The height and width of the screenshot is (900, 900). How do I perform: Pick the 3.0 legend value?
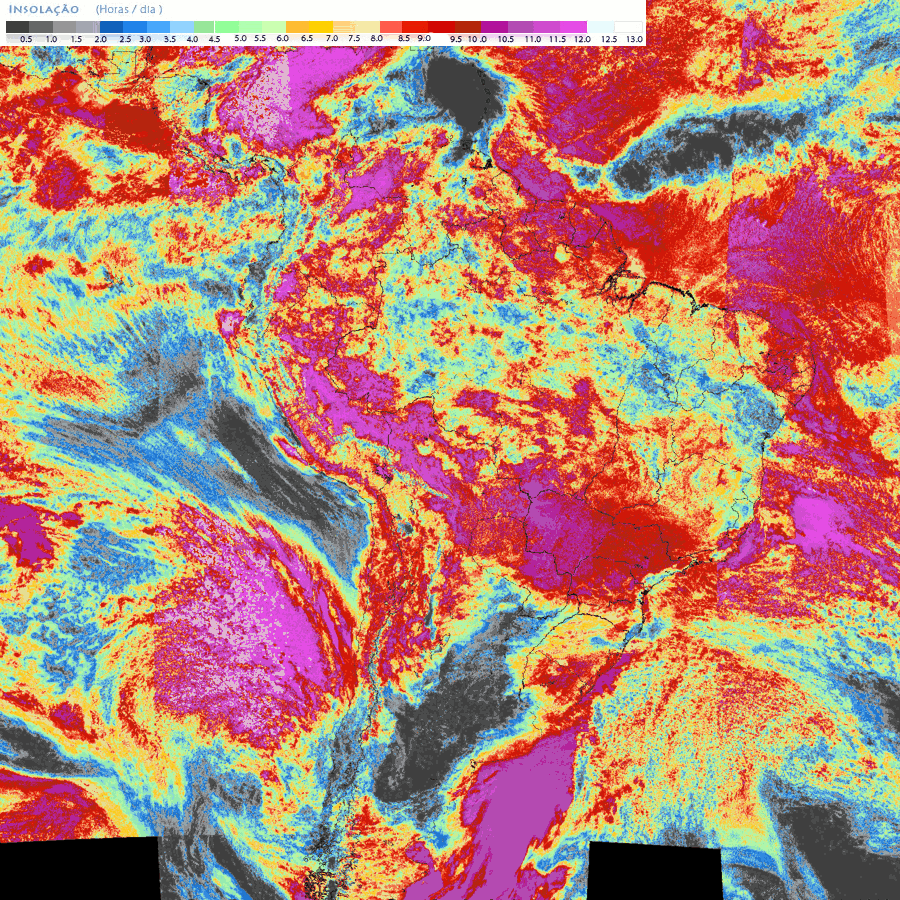click(x=145, y=39)
